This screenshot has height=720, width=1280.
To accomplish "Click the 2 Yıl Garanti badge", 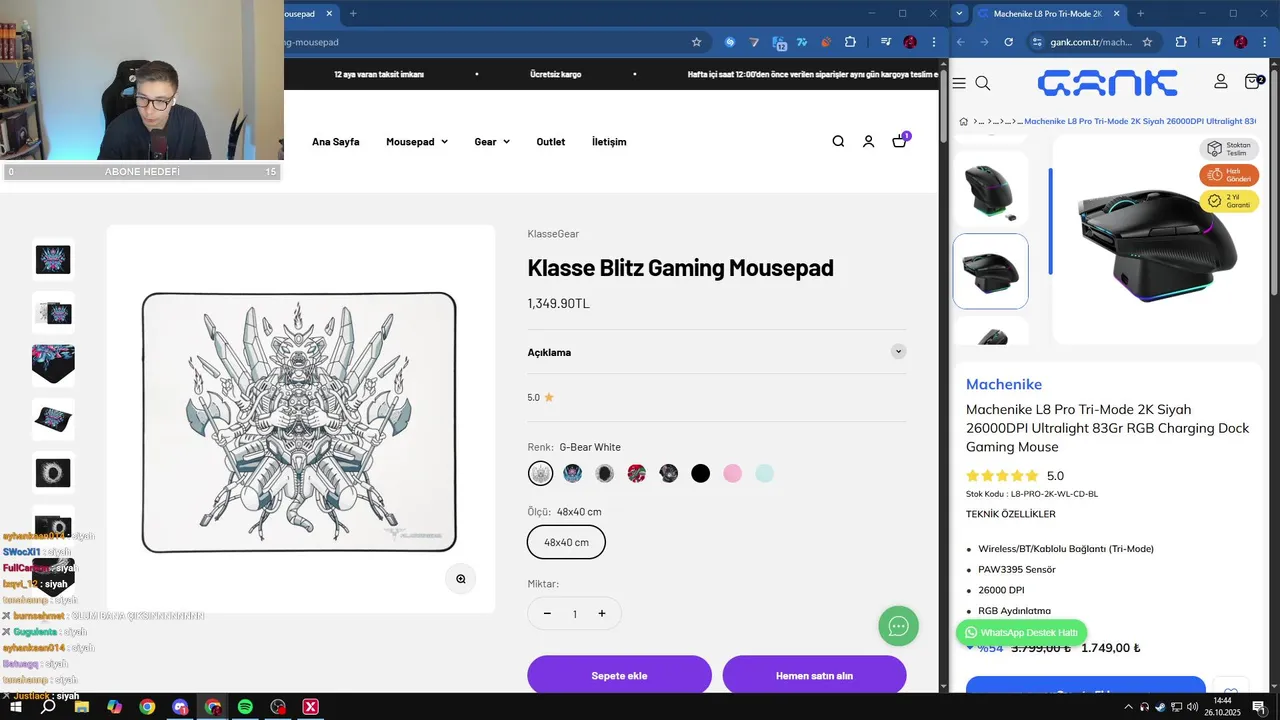I will pyautogui.click(x=1229, y=200).
